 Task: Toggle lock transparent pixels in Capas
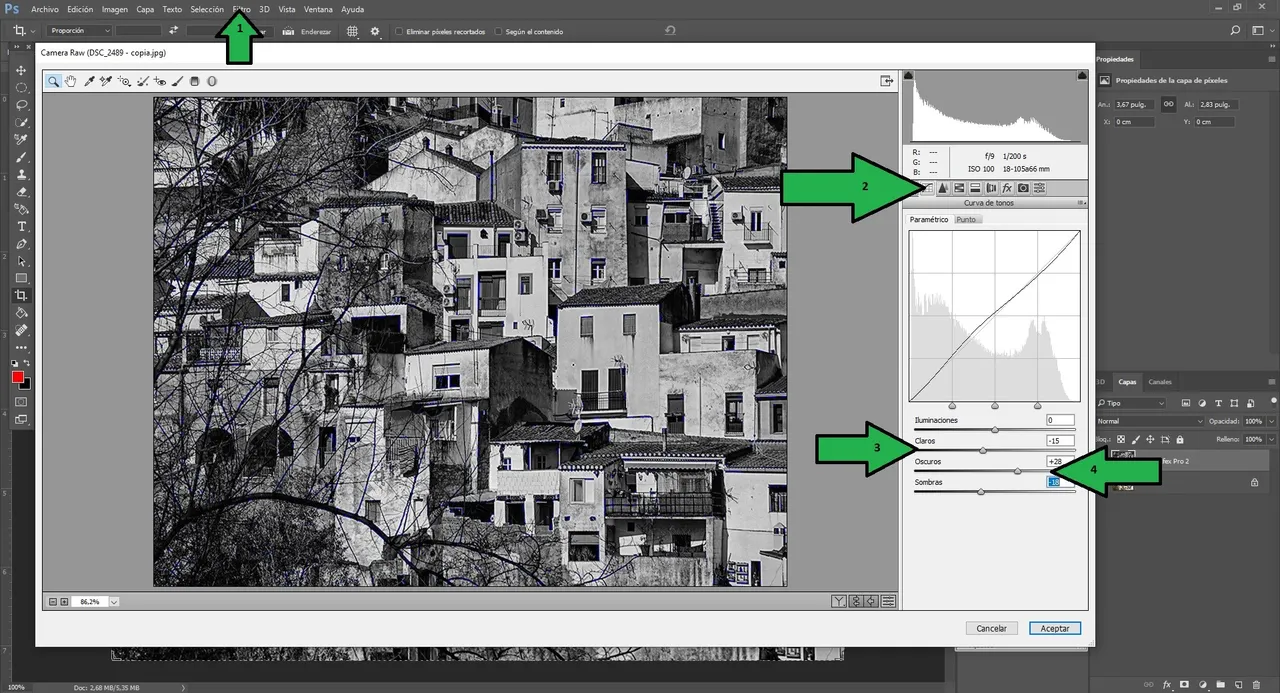(1121, 439)
